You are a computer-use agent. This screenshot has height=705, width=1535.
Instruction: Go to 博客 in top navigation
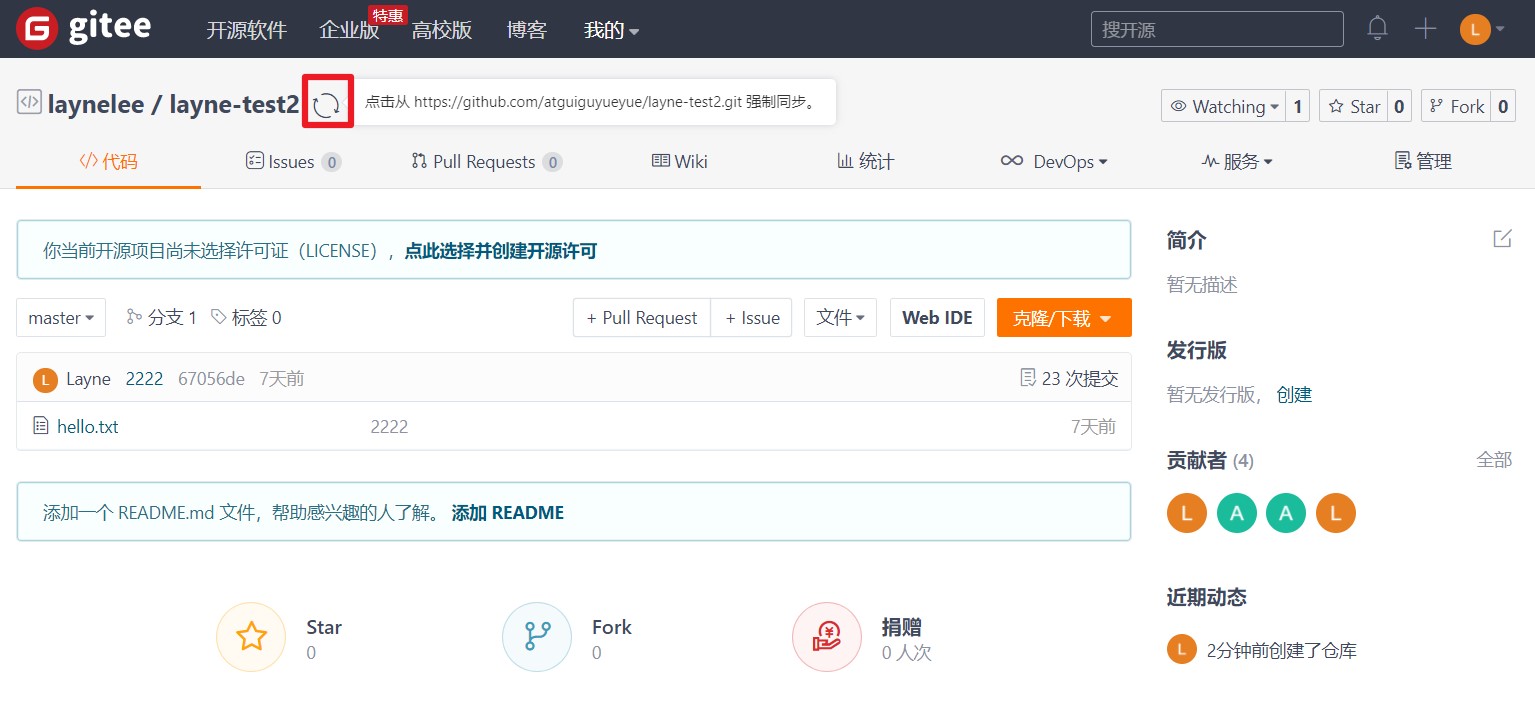click(x=527, y=30)
